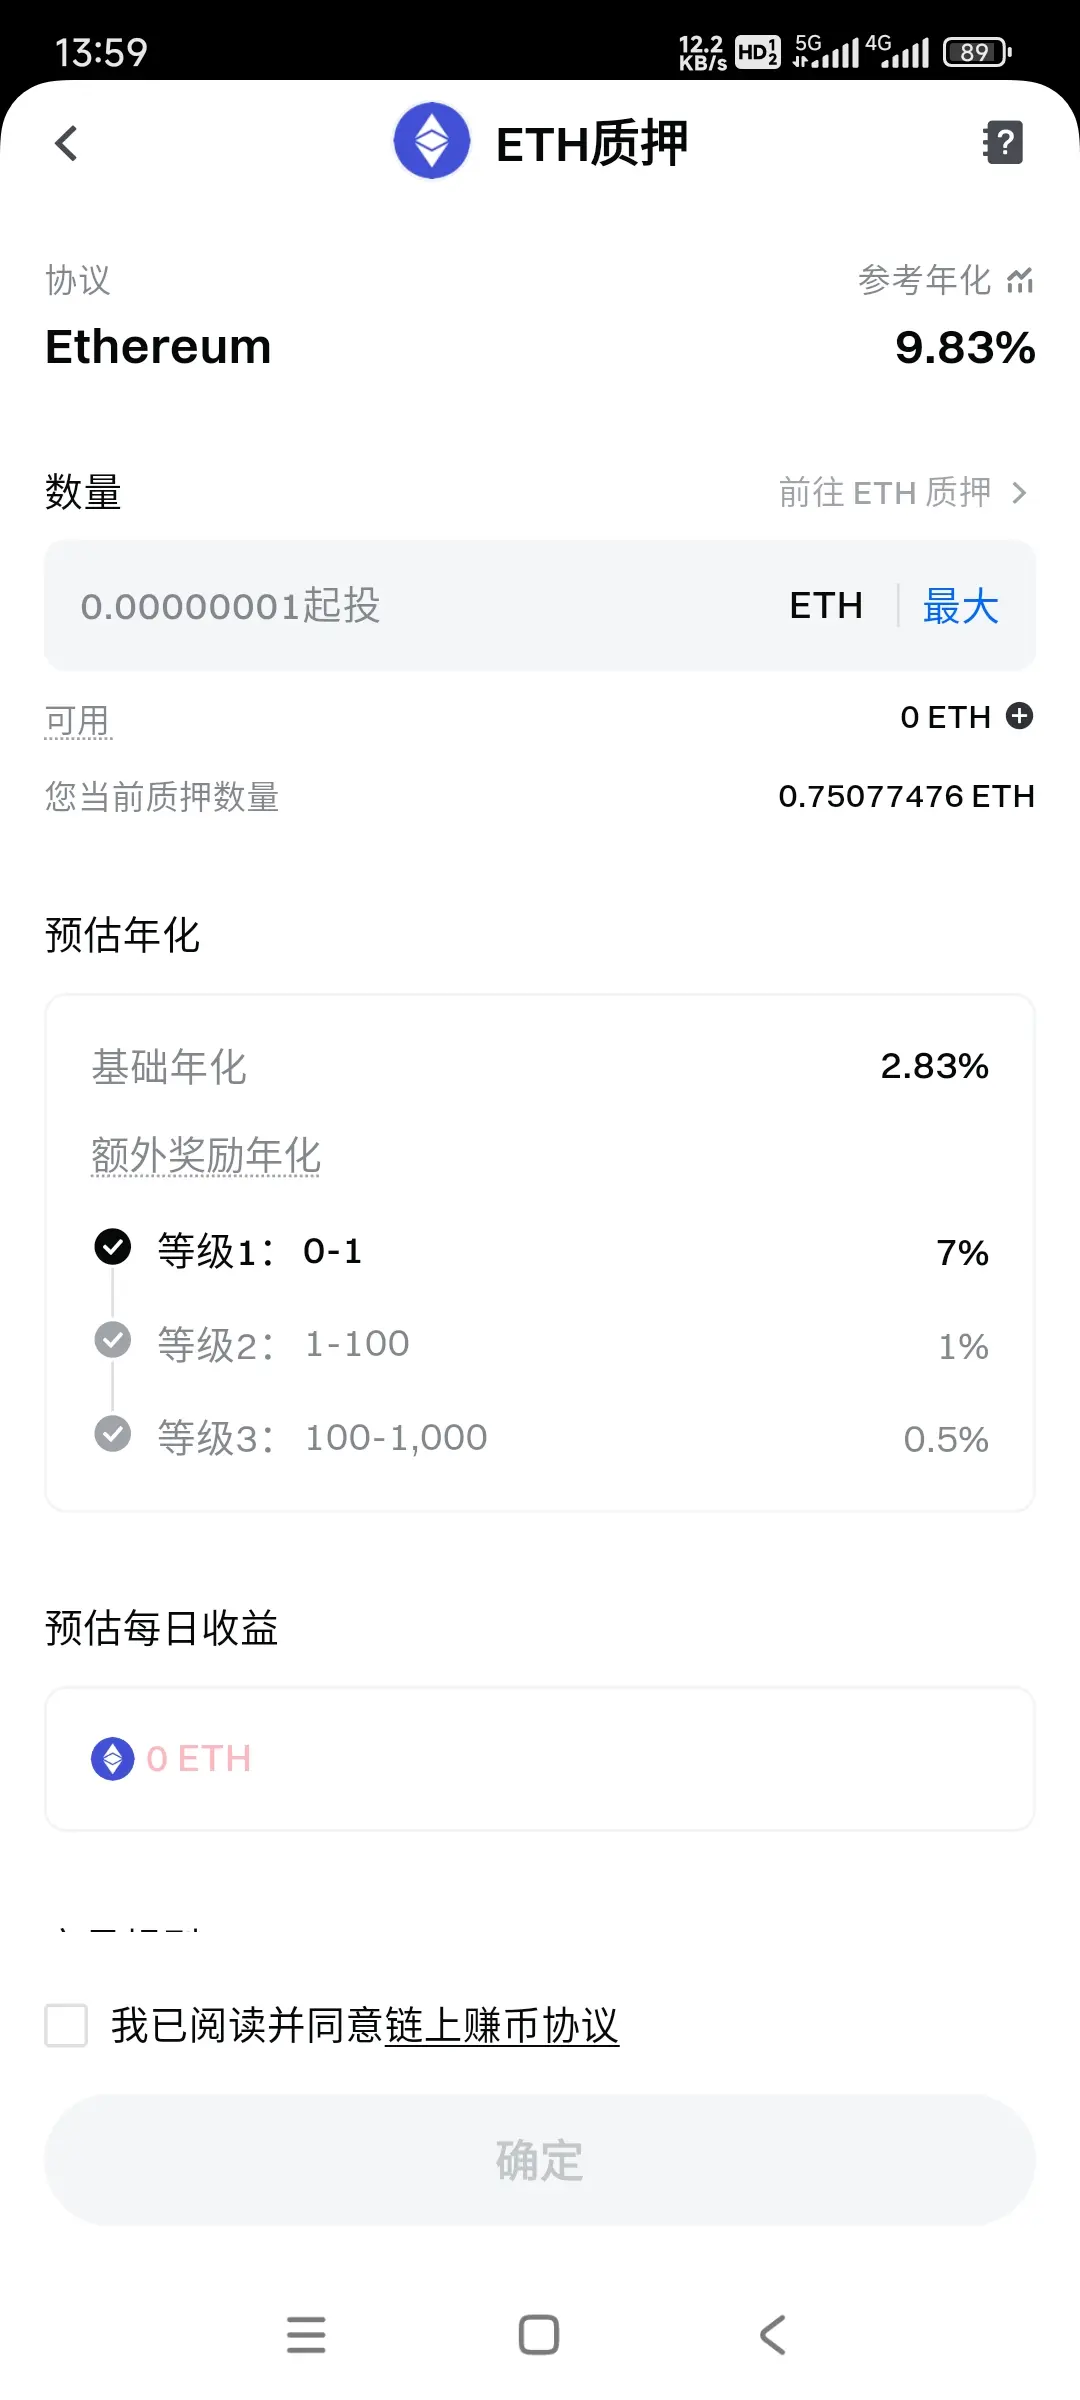Tap 额外奖励年化 underlined label
The height and width of the screenshot is (2400, 1080).
pyautogui.click(x=206, y=1155)
